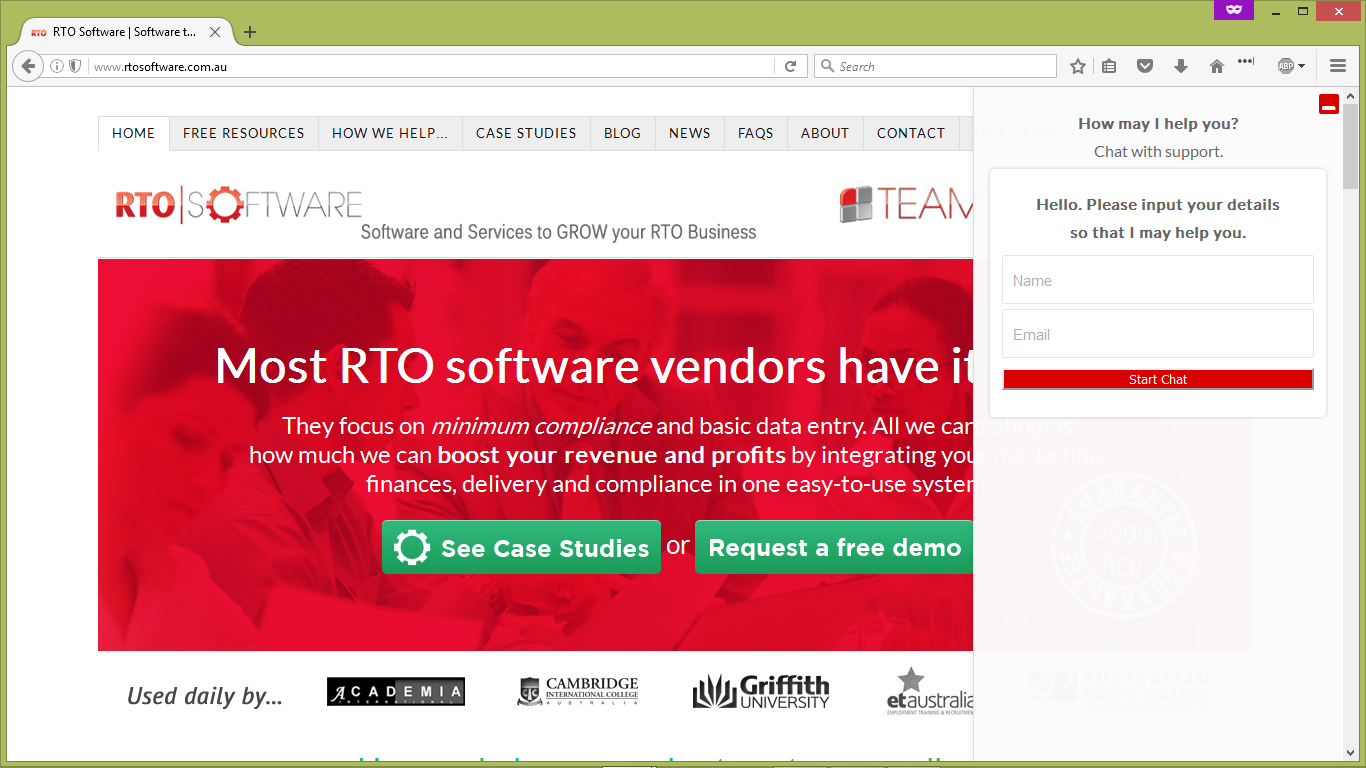Reload the page with refresh icon
The image size is (1366, 768).
[790, 66]
